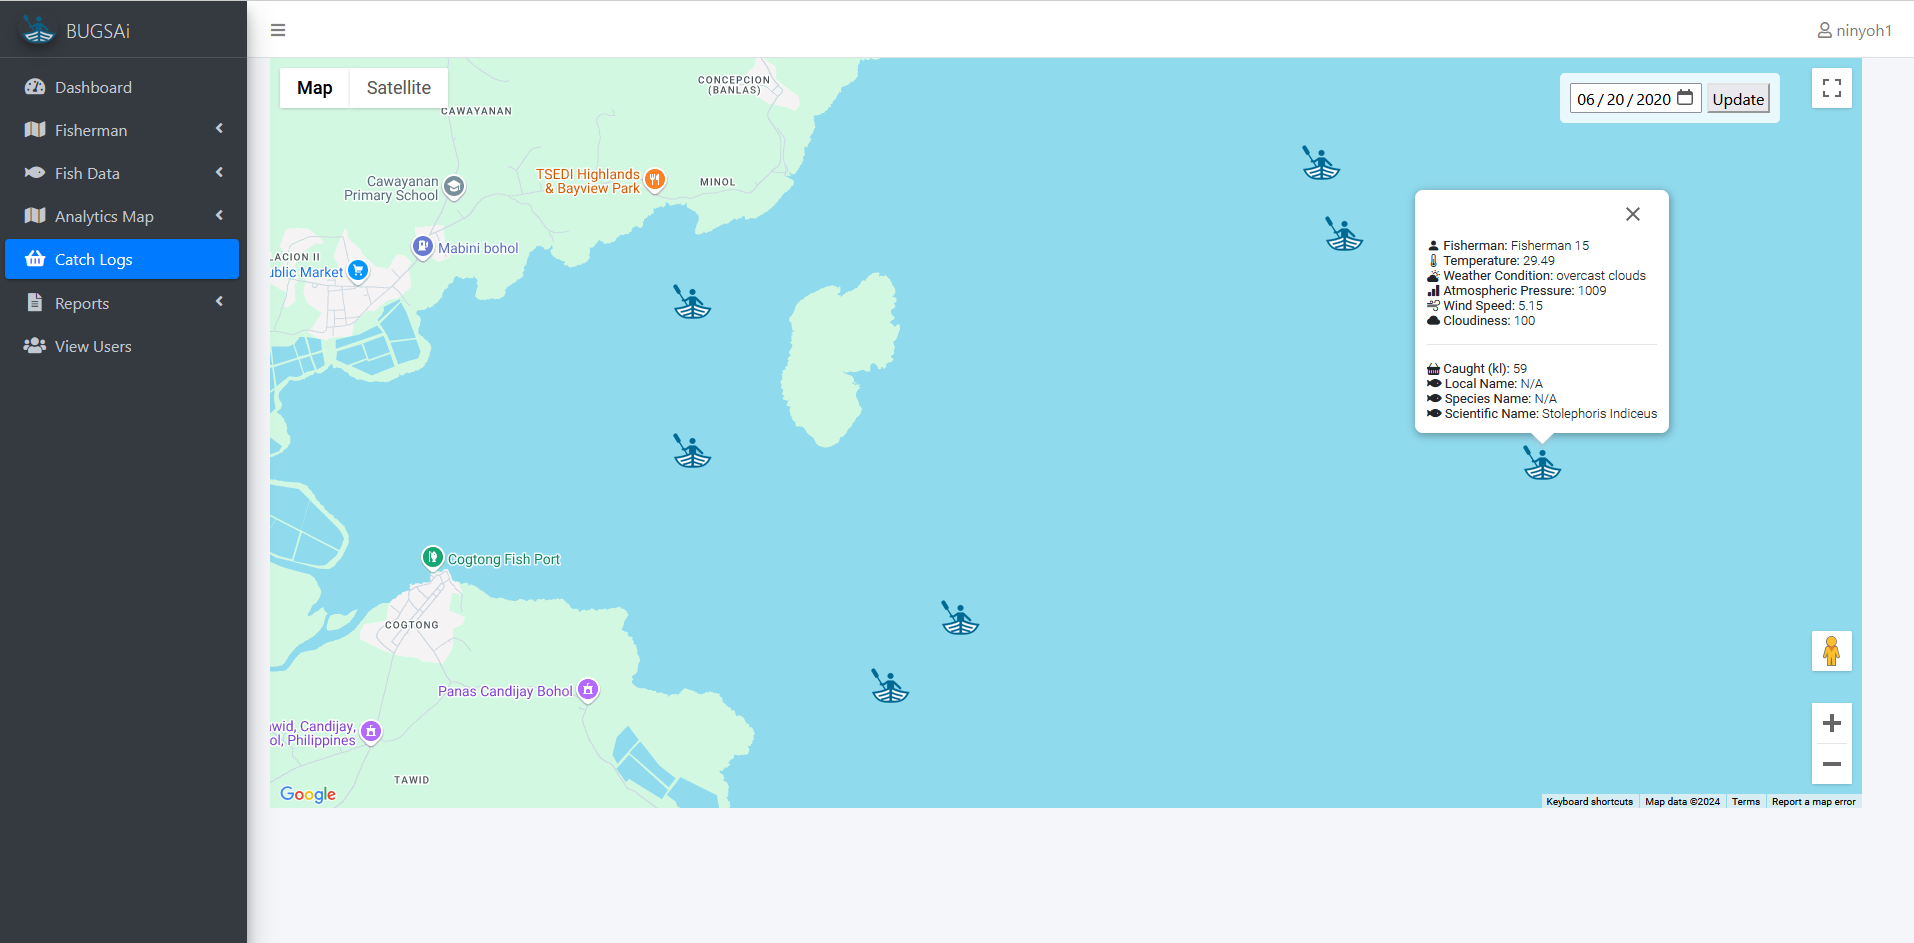This screenshot has width=1914, height=943.
Task: Open the date picker calendar icon
Action: point(1685,98)
